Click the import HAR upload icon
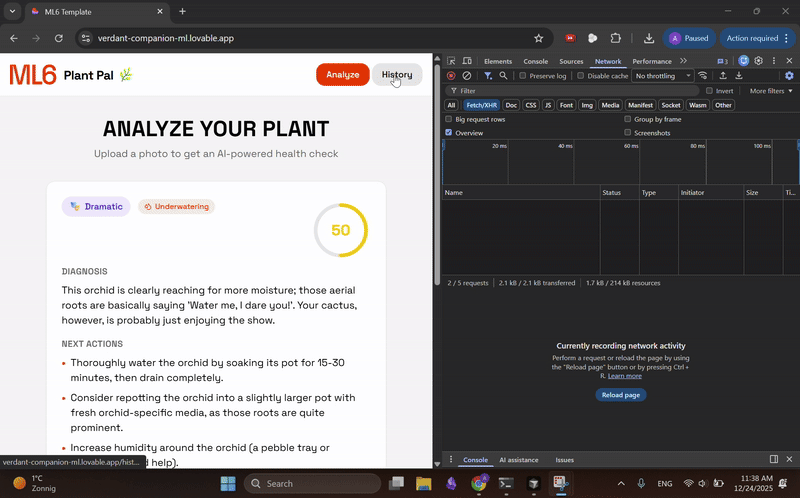800x498 pixels. click(723, 76)
